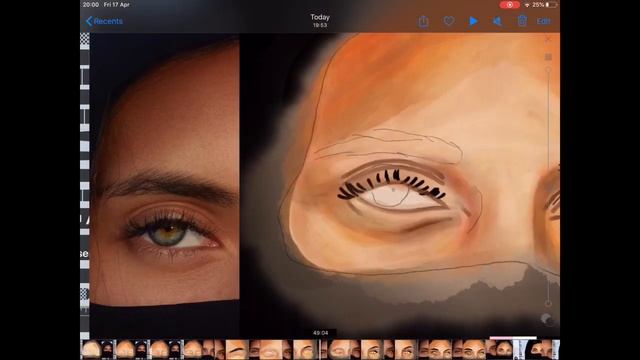Viewport: 640px width, 360px height.
Task: Tap the battery icon in status bar
Action: click(551, 5)
